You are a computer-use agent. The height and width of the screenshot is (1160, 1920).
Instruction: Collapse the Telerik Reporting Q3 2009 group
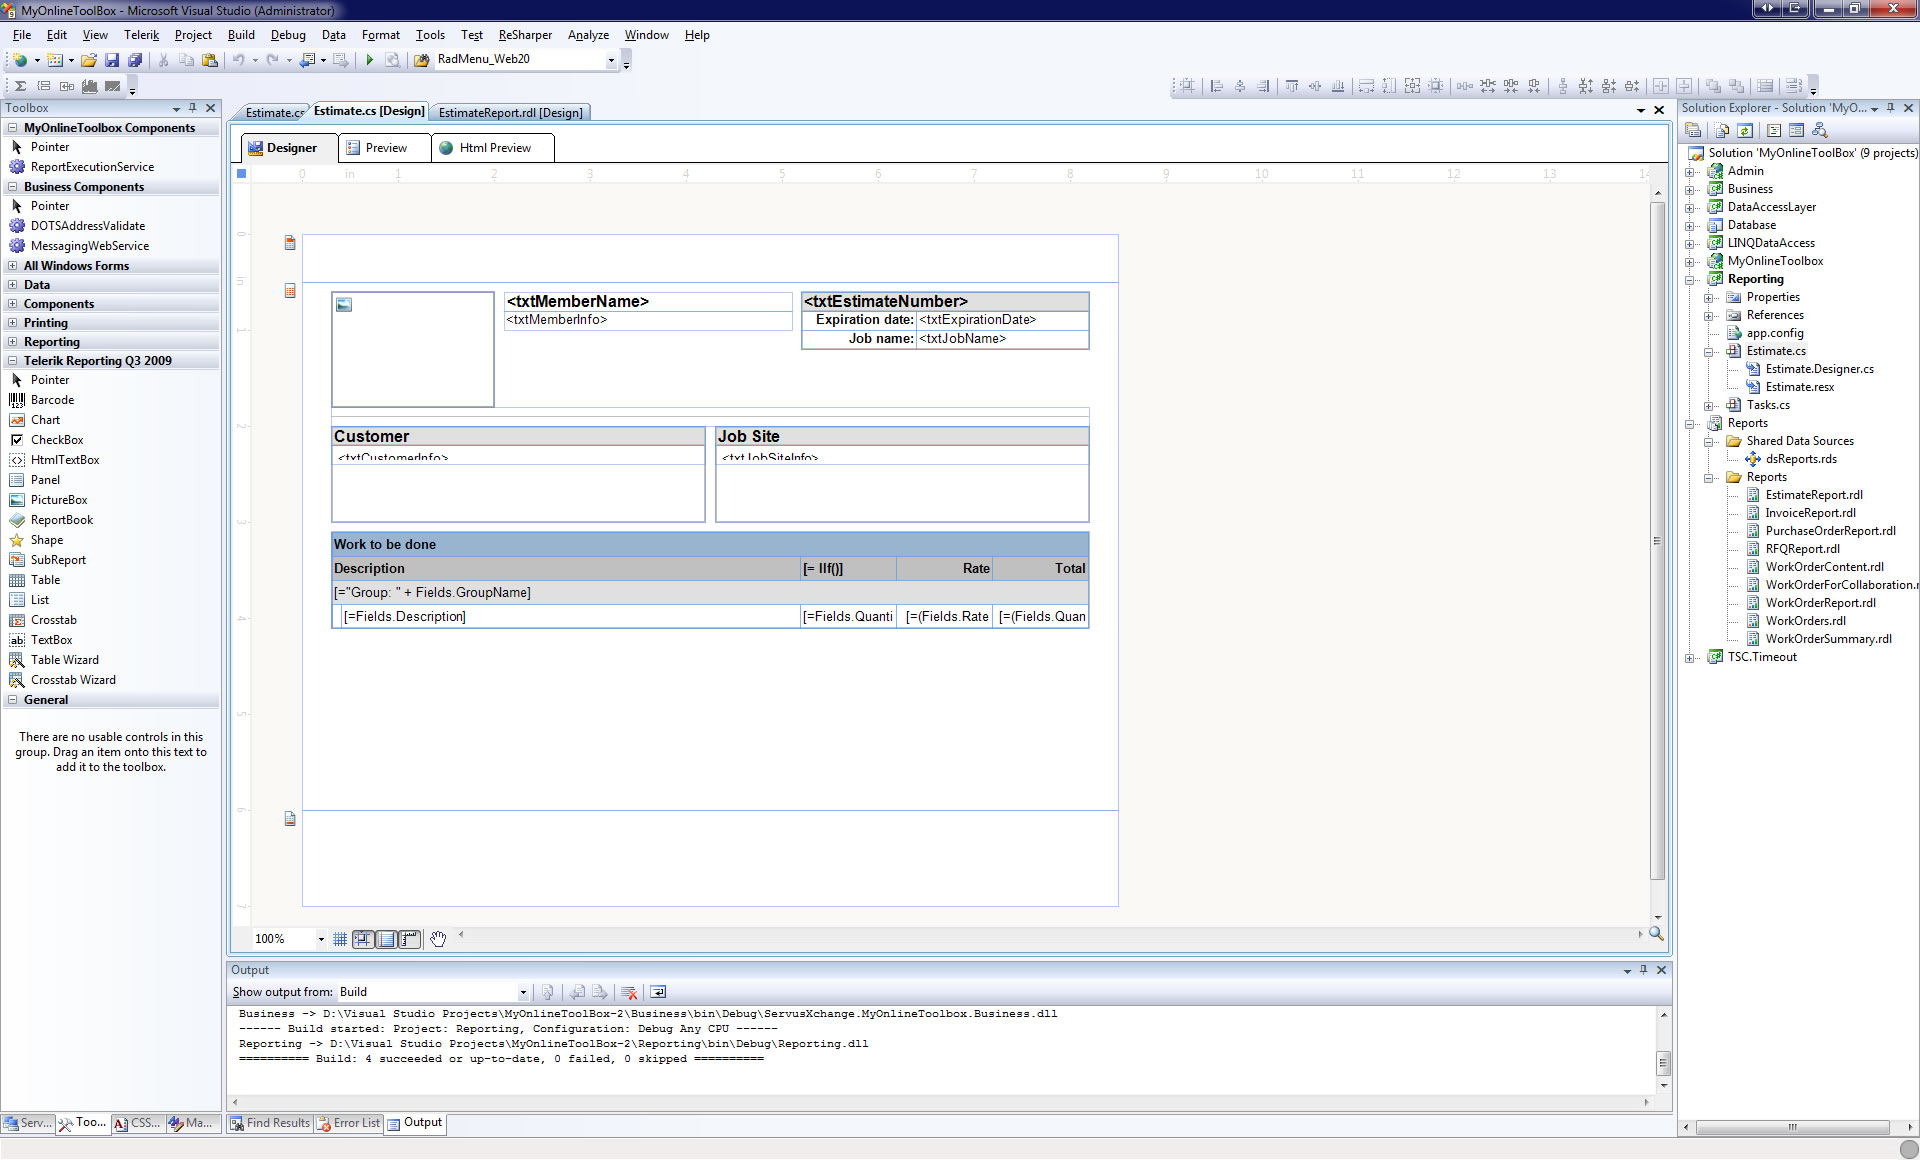[12, 361]
